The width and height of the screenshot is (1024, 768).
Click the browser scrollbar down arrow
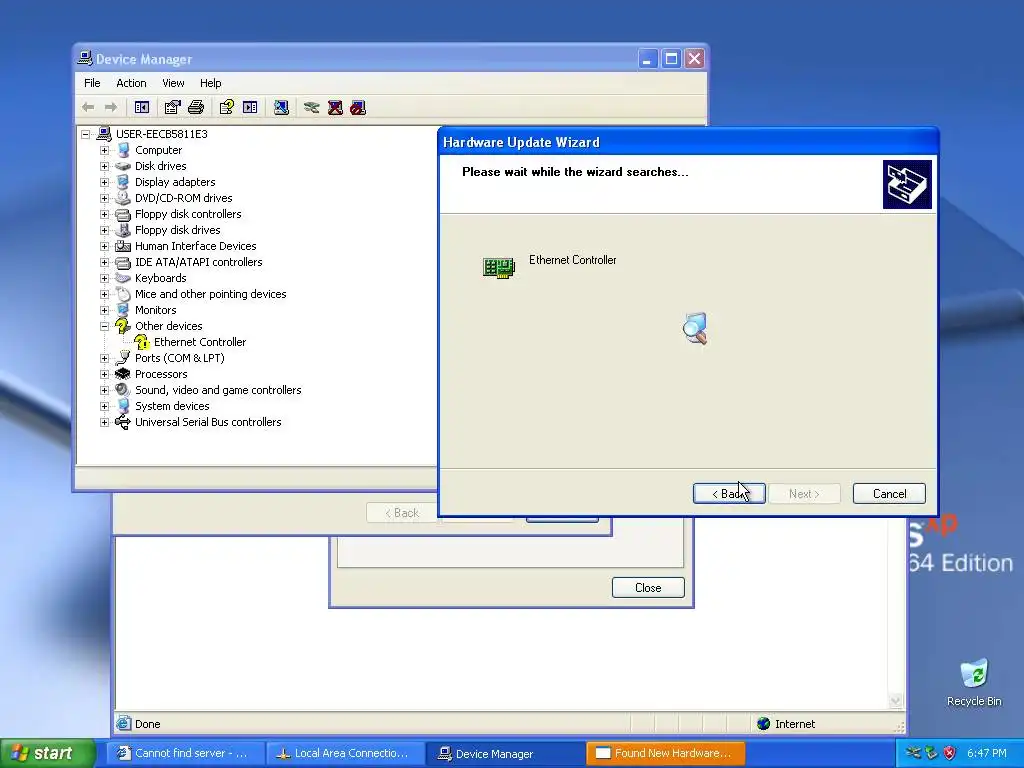click(896, 701)
